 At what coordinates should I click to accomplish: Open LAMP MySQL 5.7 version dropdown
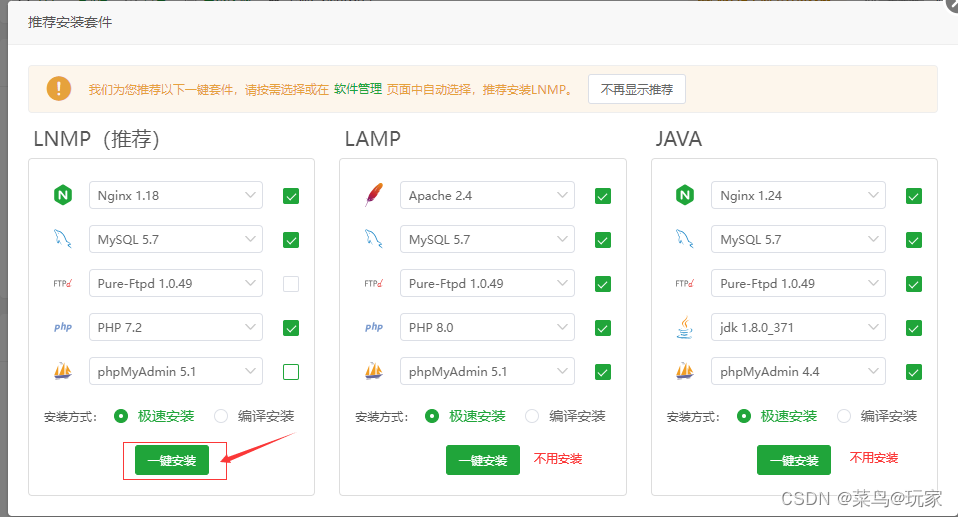click(488, 240)
